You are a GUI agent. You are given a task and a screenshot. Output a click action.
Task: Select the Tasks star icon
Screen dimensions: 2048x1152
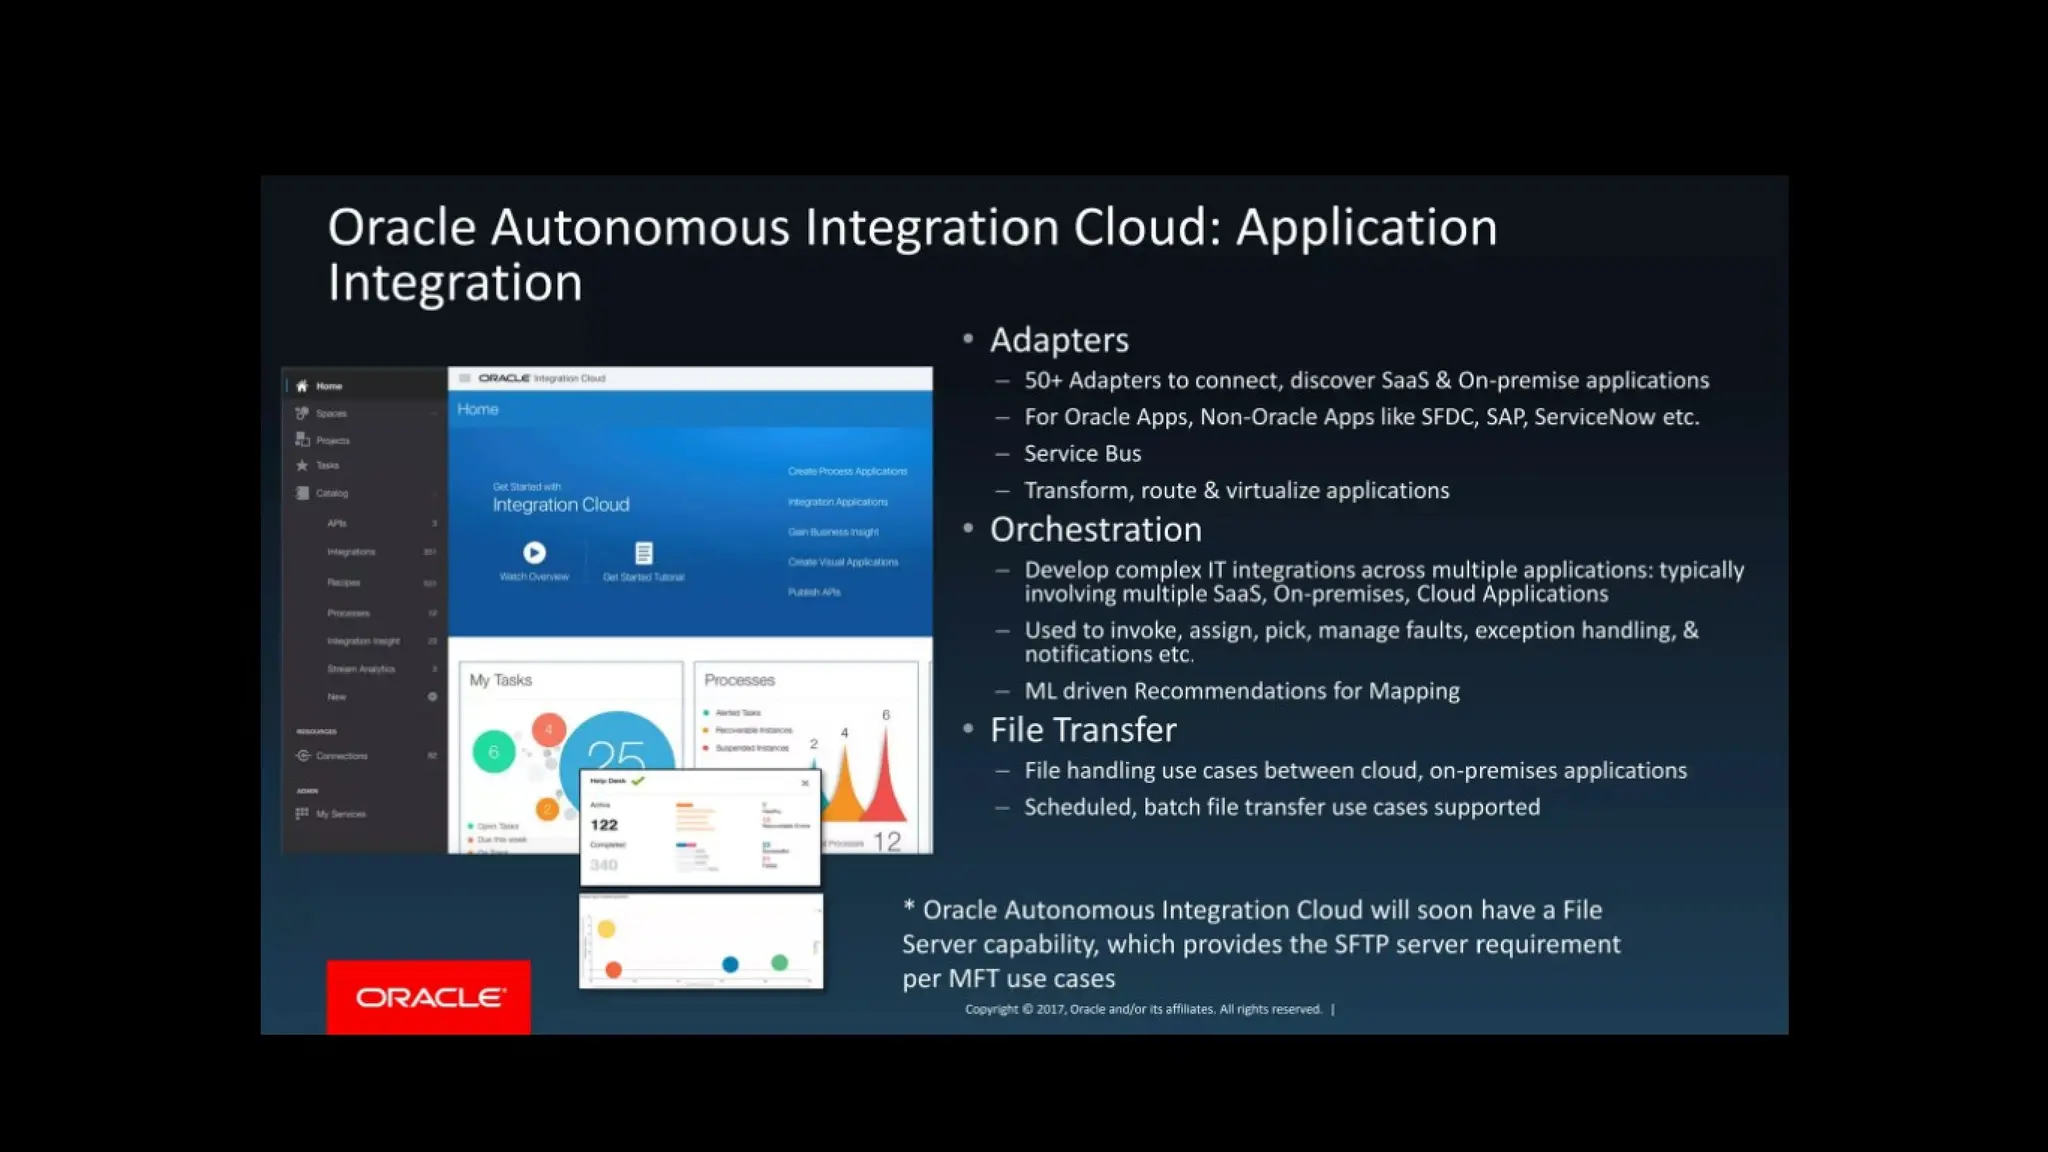302,465
